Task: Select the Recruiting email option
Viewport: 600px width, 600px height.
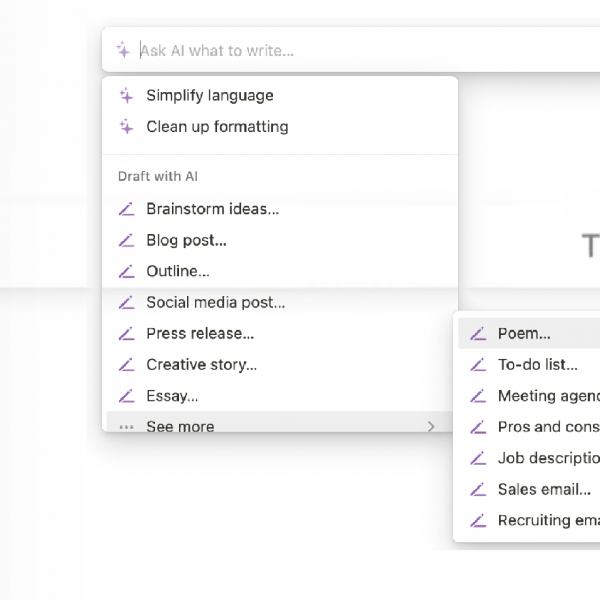Action: (548, 520)
